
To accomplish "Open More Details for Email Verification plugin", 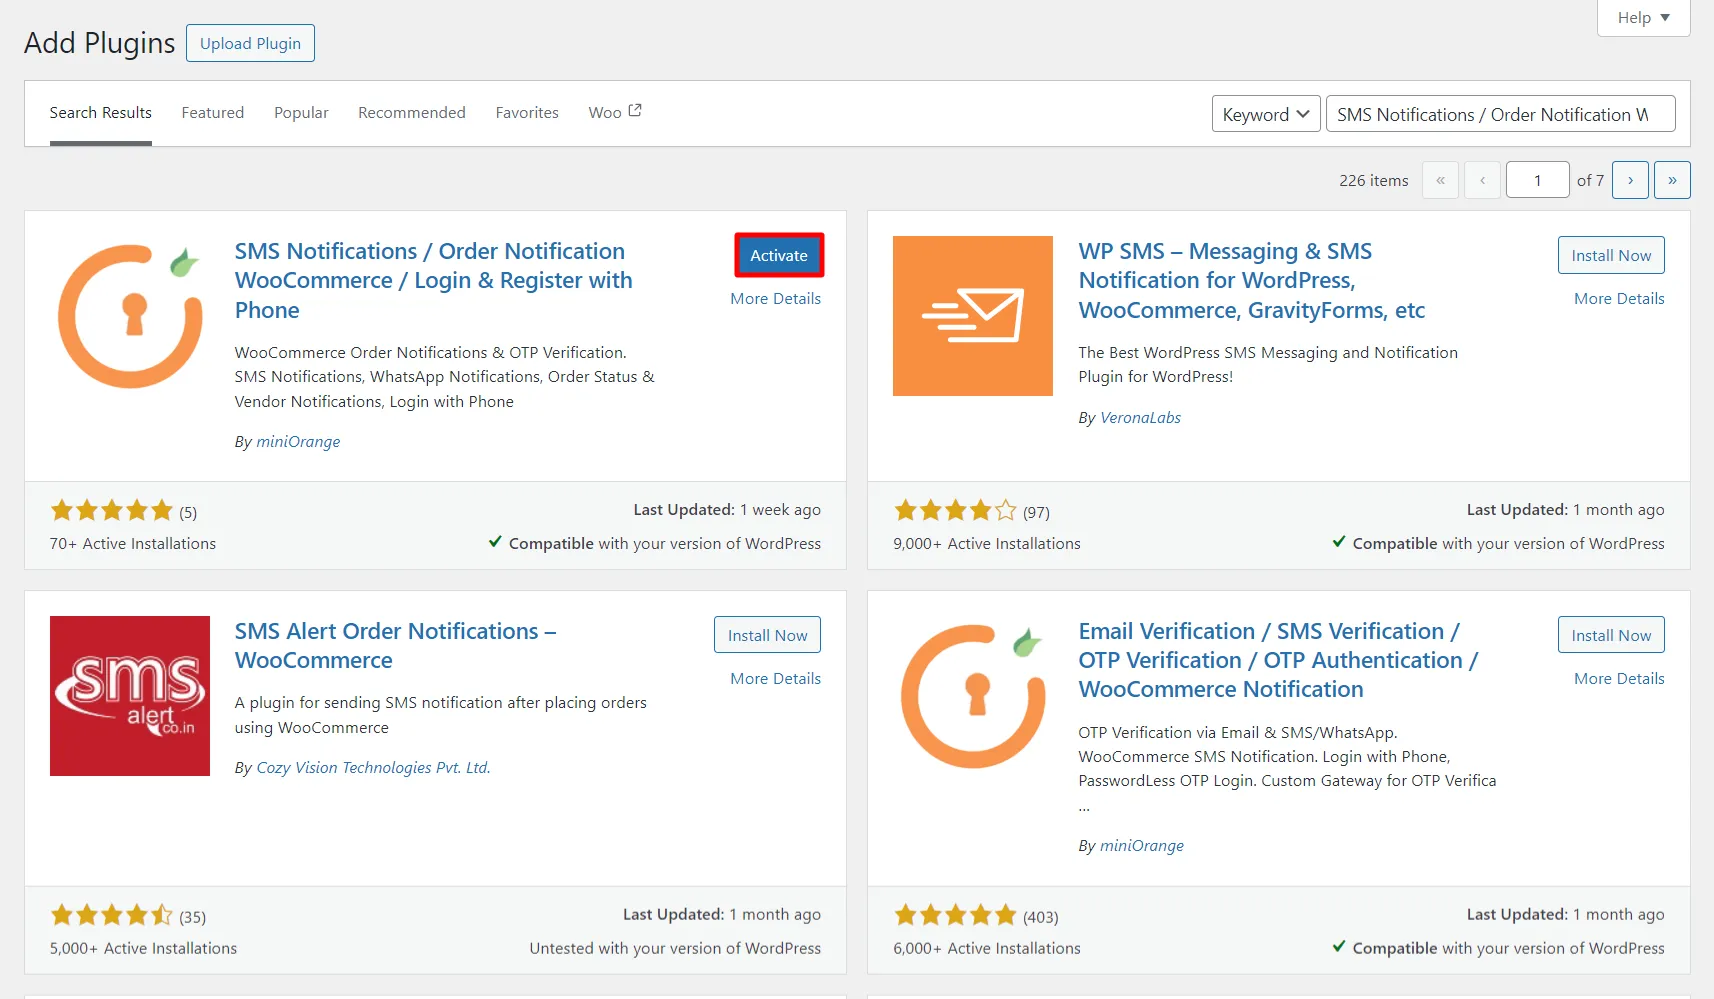I will [x=1619, y=678].
